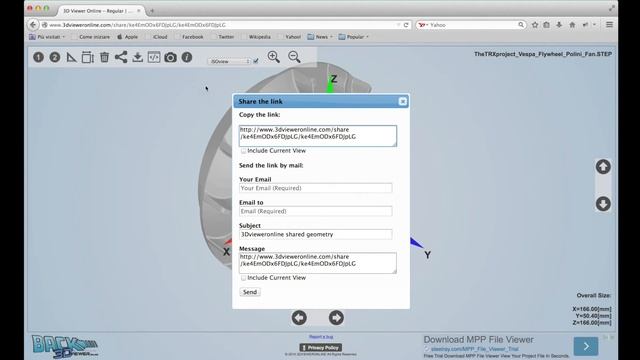This screenshot has height=360, width=640.
Task: Click the Email to input field
Action: coord(316,211)
